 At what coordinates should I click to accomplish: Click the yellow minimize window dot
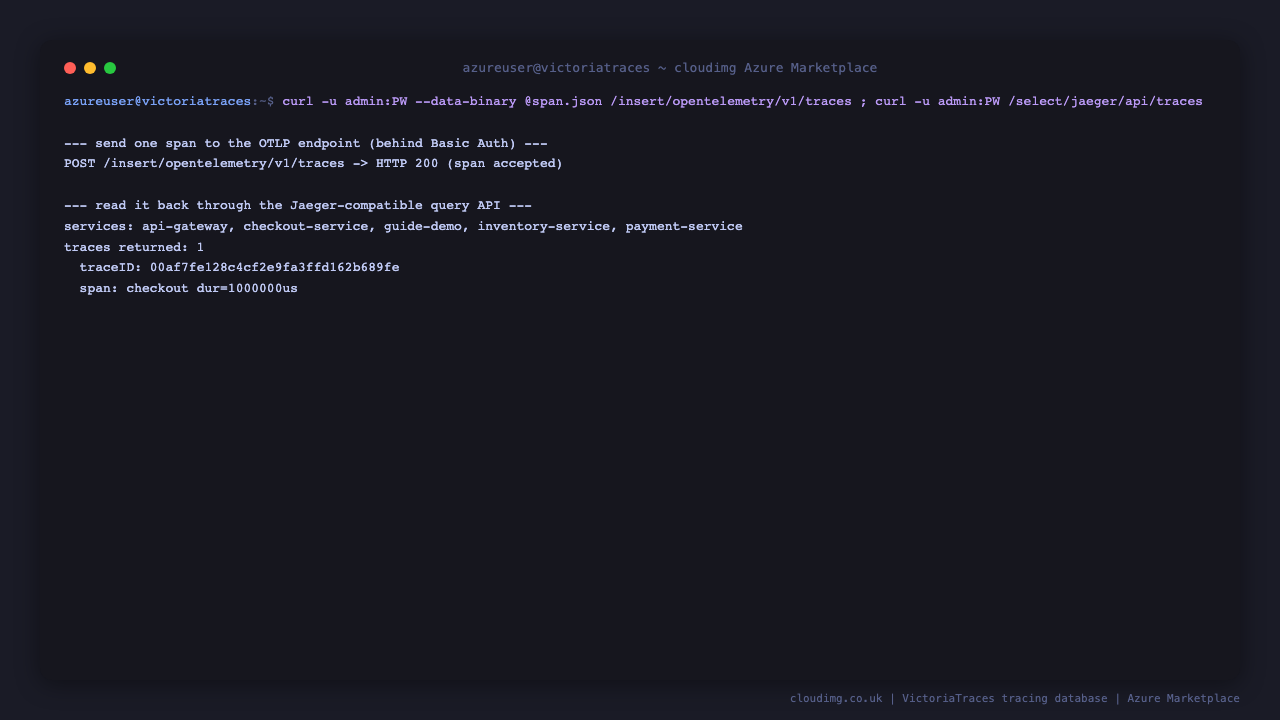pyautogui.click(x=90, y=68)
